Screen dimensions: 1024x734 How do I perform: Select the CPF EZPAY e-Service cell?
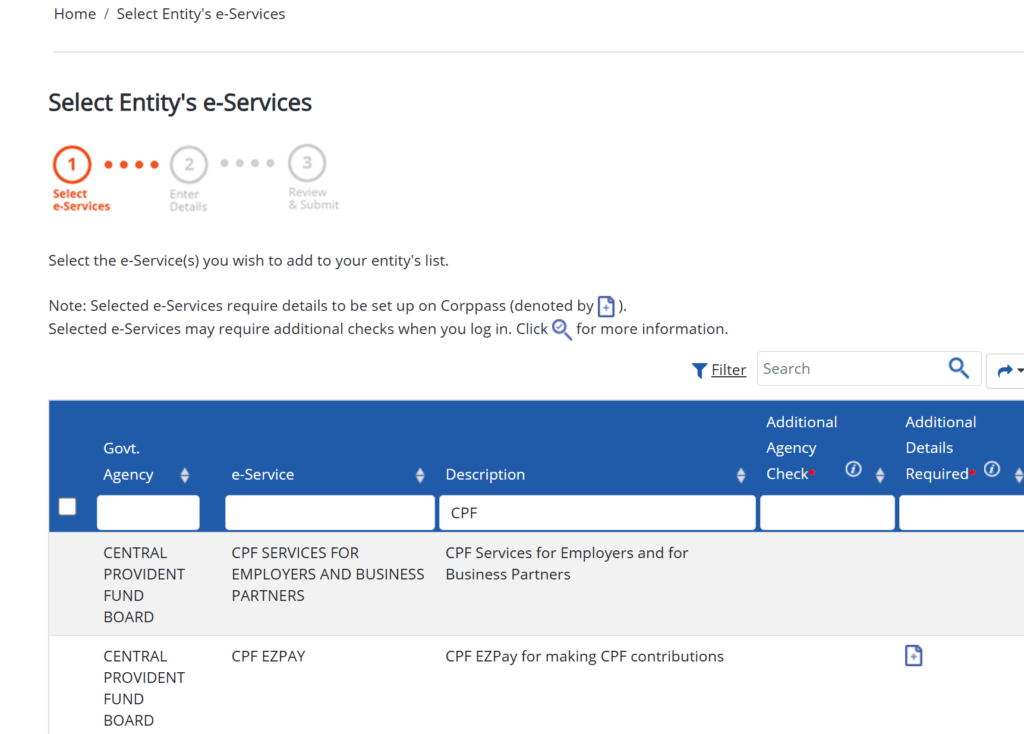point(268,656)
